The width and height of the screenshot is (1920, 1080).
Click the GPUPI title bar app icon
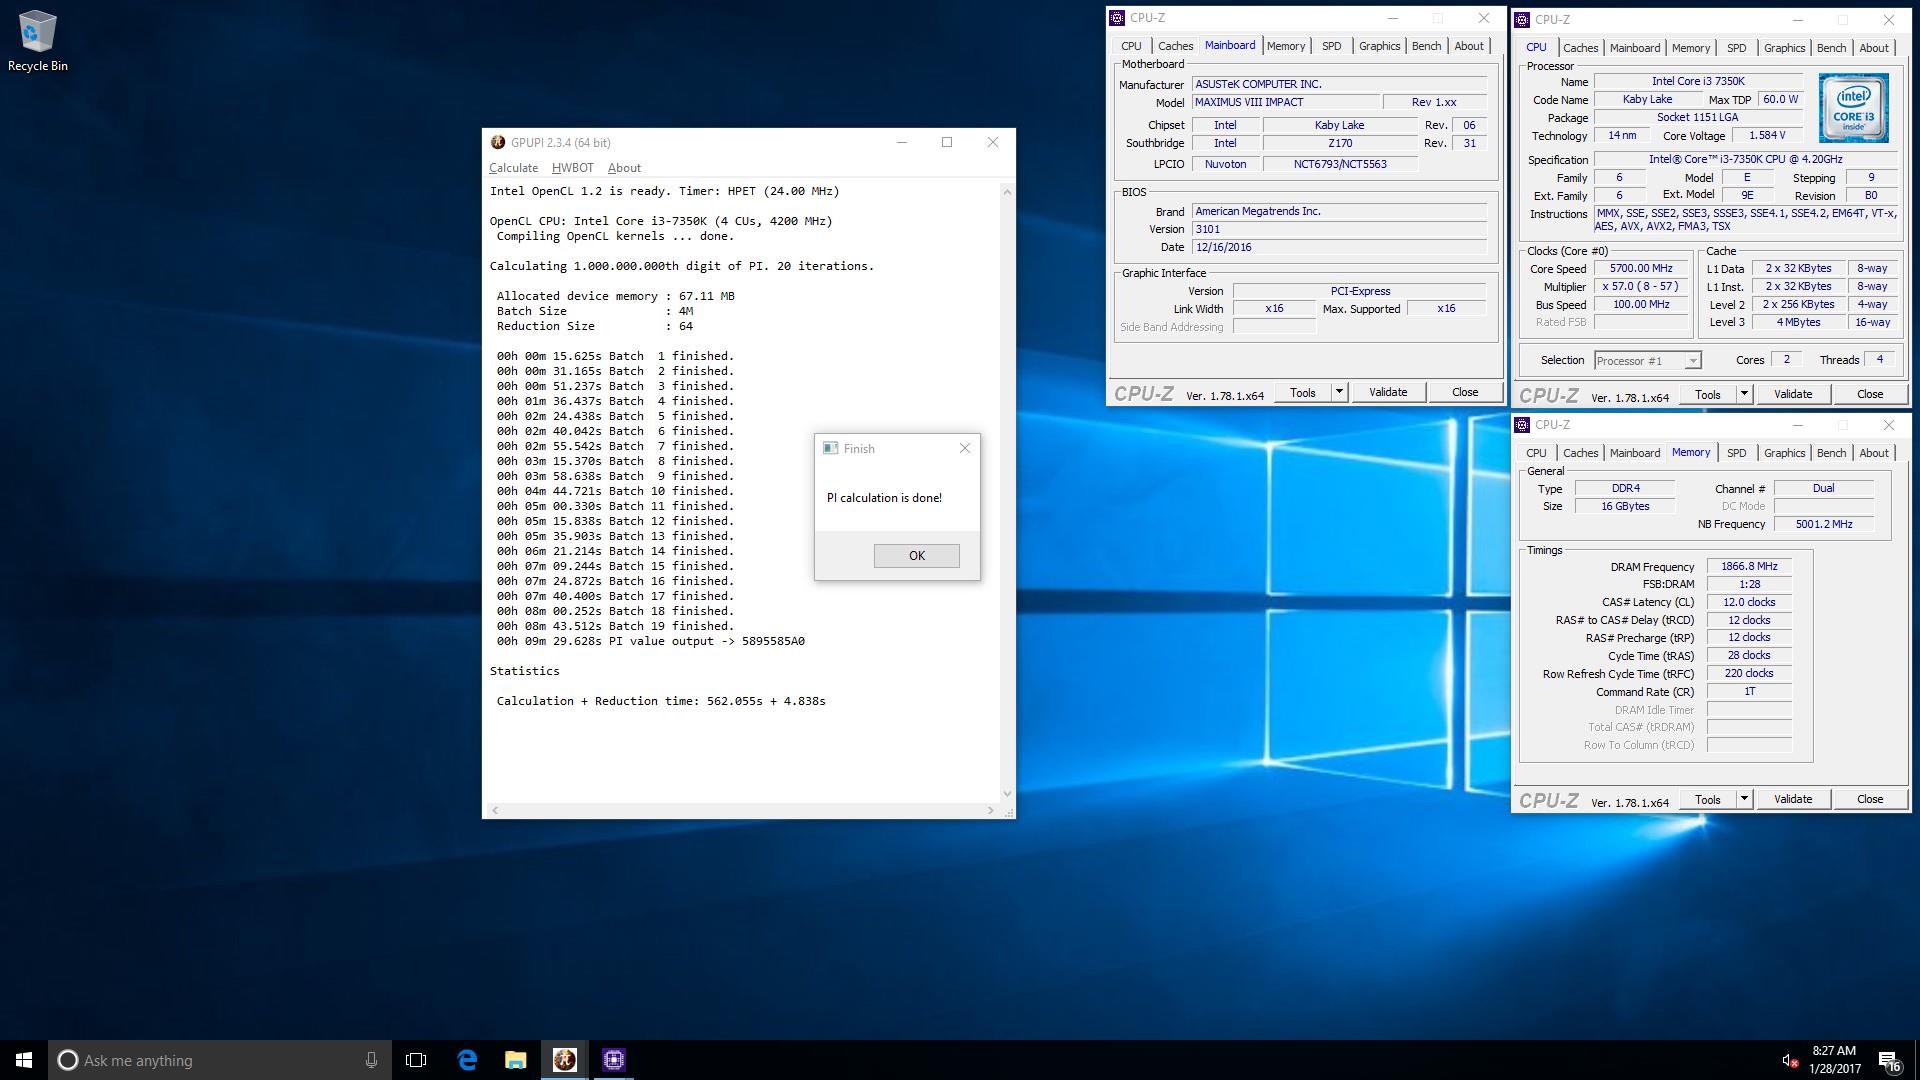coord(497,142)
